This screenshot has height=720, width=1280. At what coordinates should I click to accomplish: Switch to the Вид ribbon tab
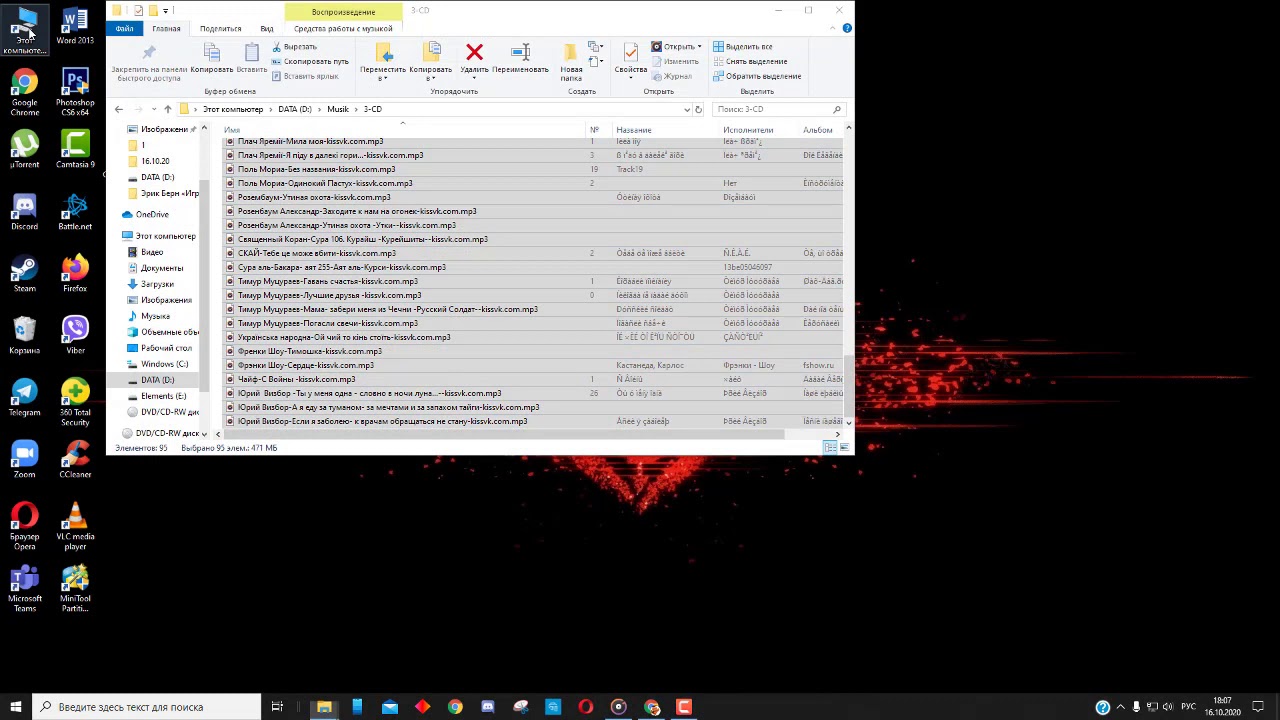point(267,29)
